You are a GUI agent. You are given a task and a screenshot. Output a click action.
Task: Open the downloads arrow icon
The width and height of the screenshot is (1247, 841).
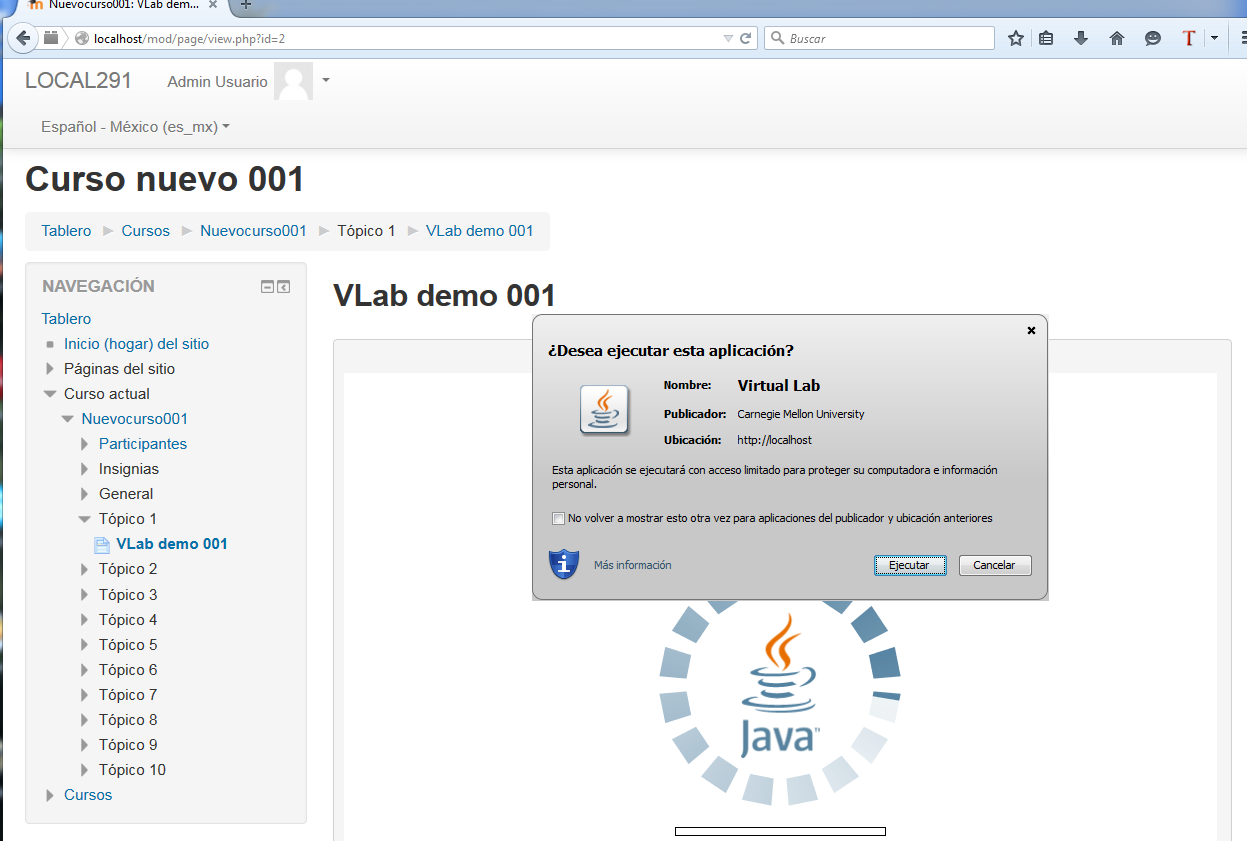click(1081, 38)
